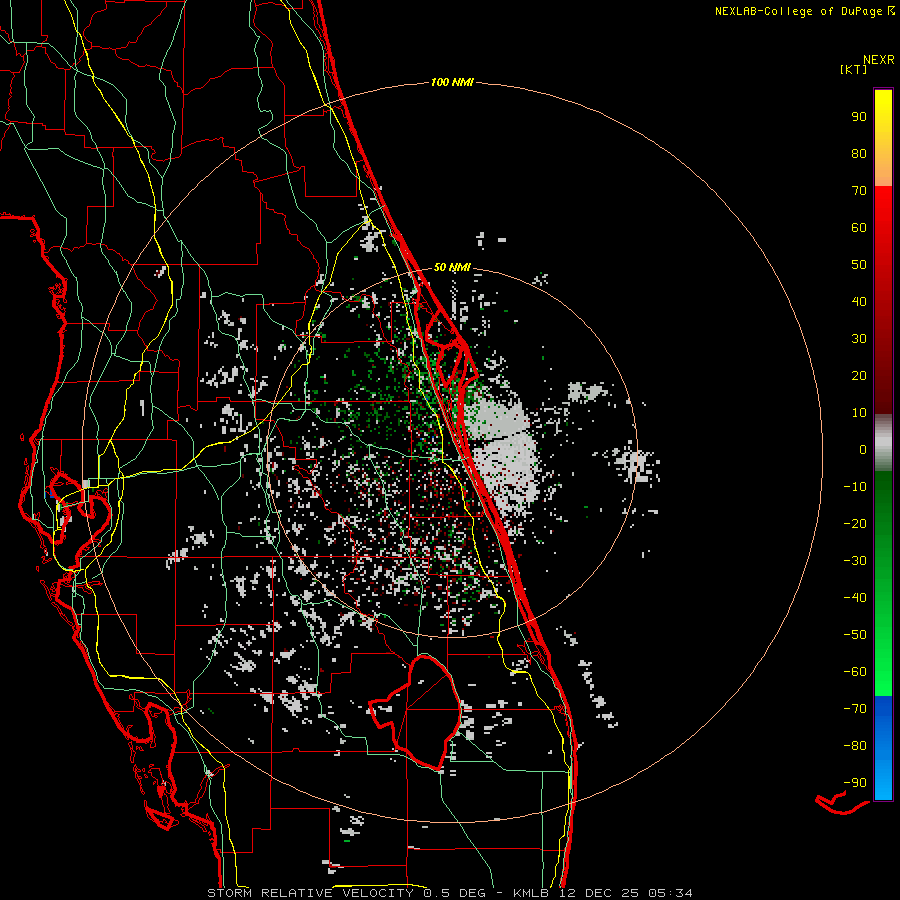Click the [KT] units label
Viewport: 900px width, 900px height.
[852, 70]
